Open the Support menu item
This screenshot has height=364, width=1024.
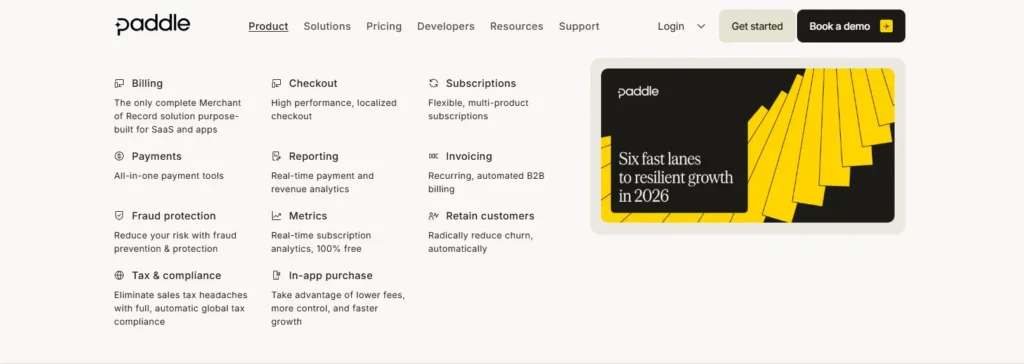coord(579,26)
